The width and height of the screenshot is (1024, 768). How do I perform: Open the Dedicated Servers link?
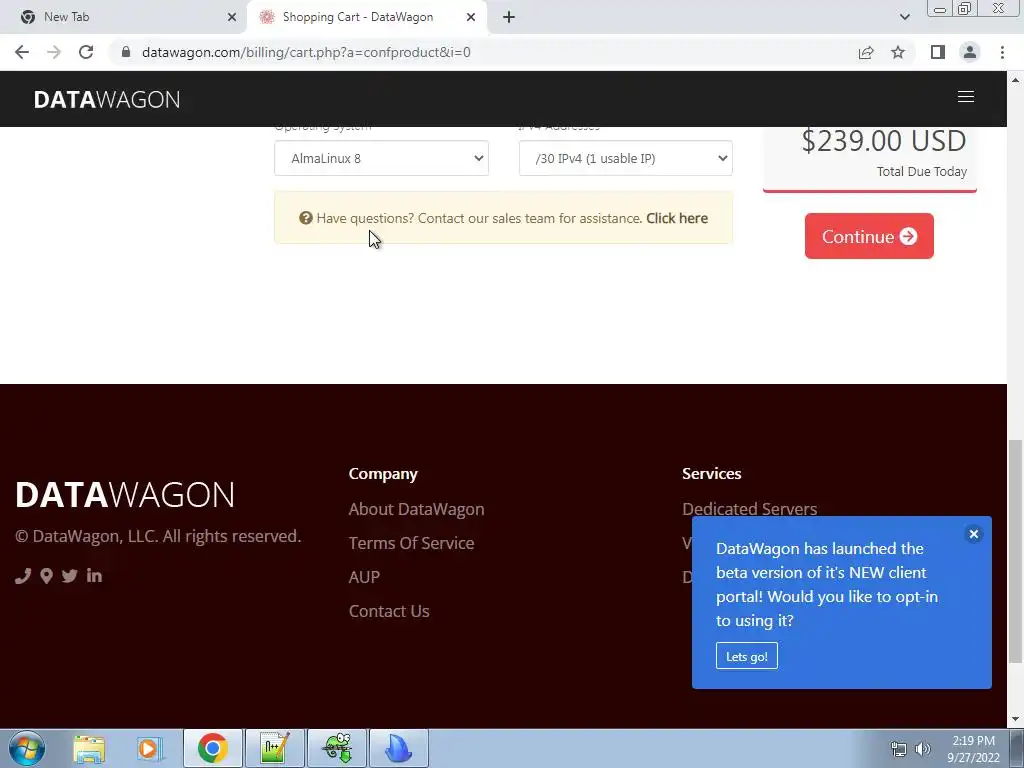point(749,508)
